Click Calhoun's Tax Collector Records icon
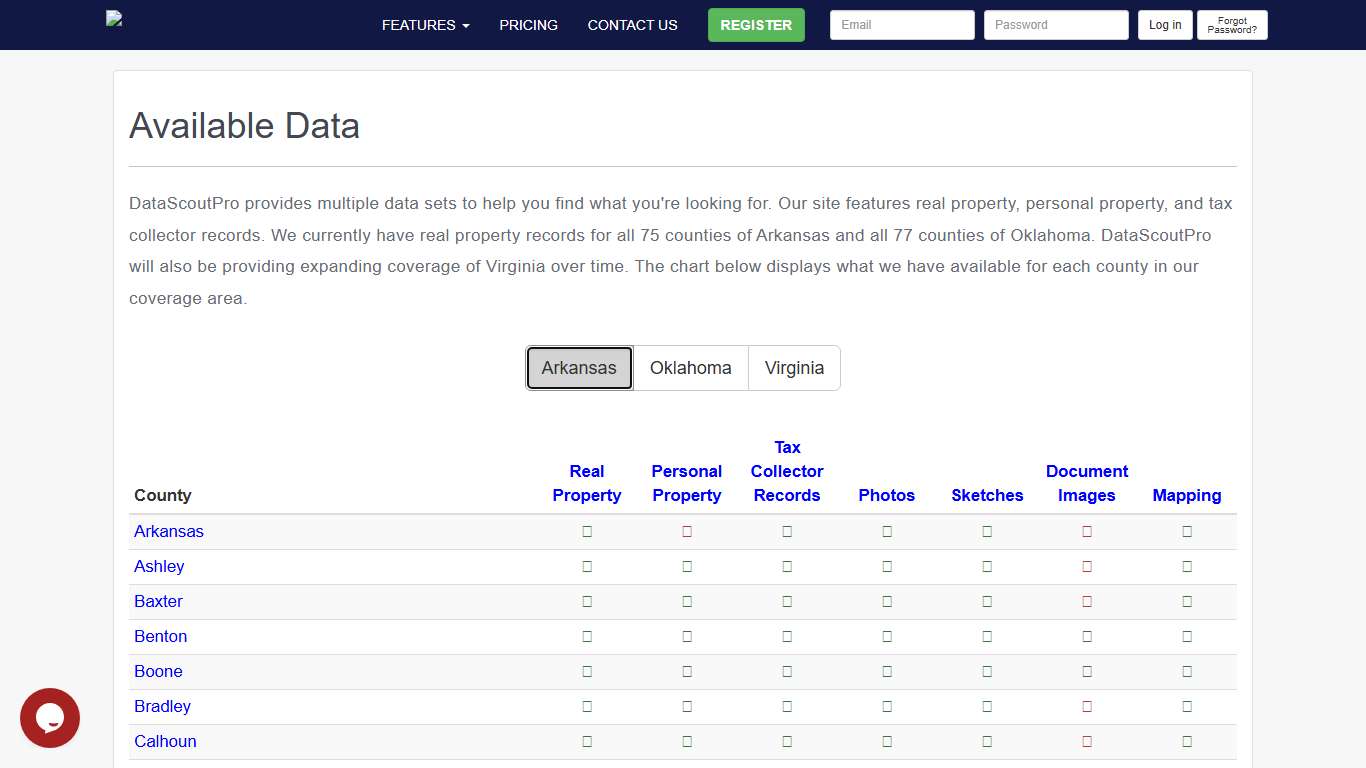The image size is (1366, 768). 787,741
